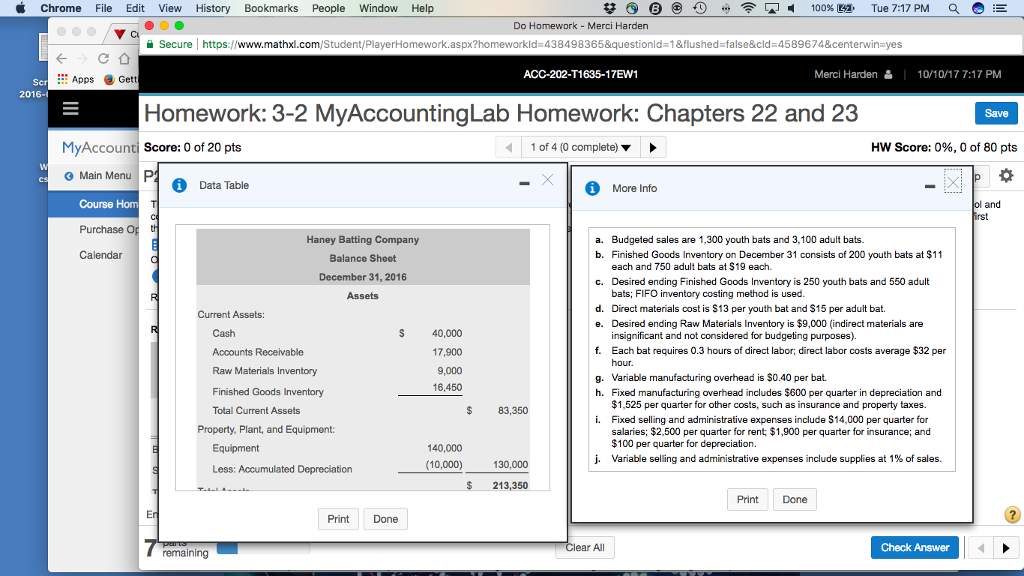Click the Clear All button
Image resolution: width=1024 pixels, height=576 pixels.
pos(584,547)
